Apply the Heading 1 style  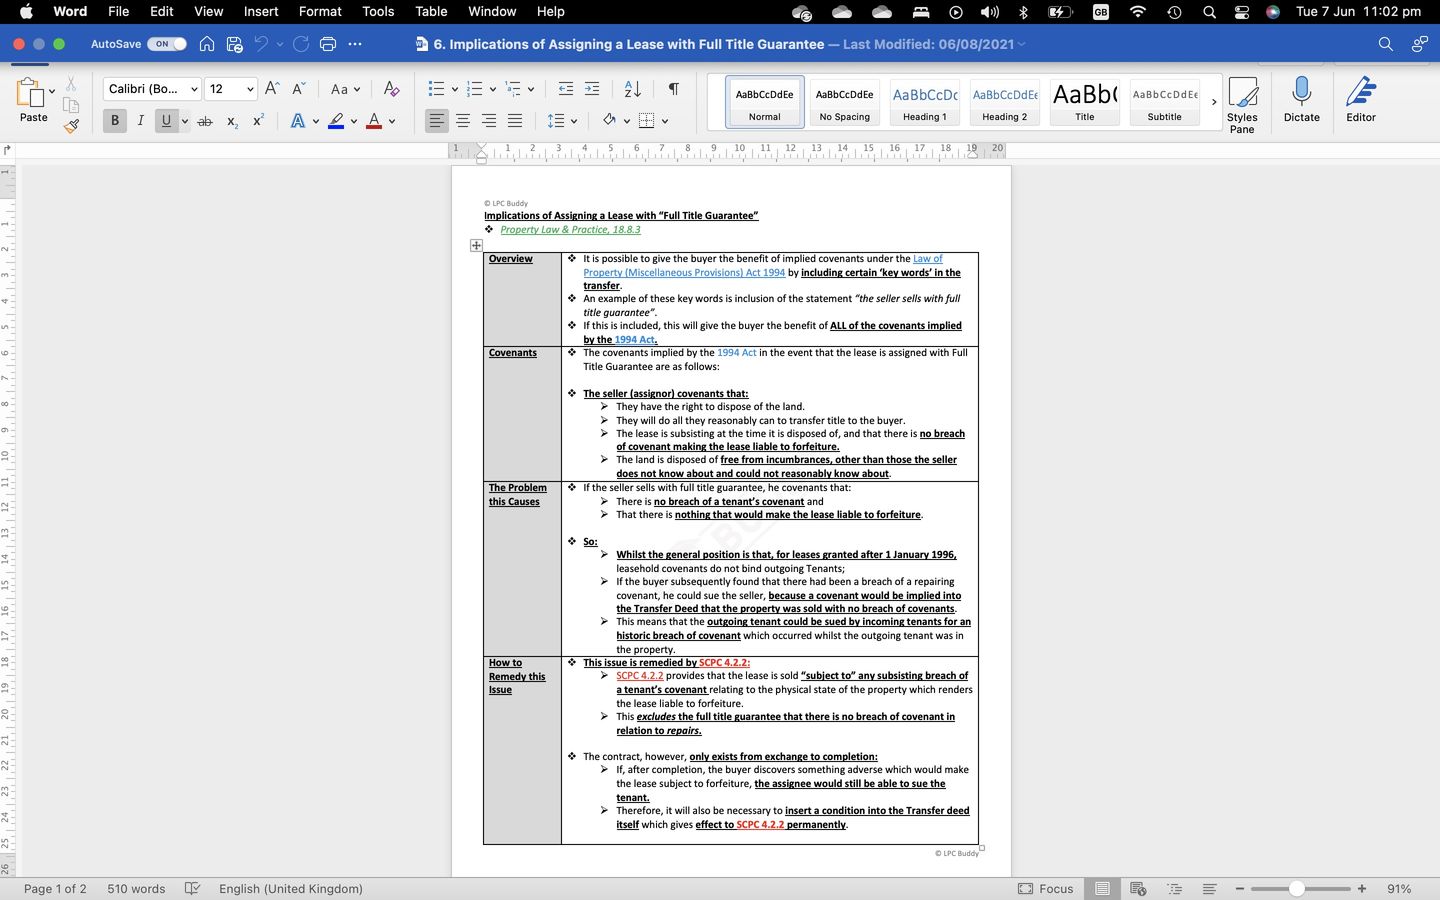925,102
